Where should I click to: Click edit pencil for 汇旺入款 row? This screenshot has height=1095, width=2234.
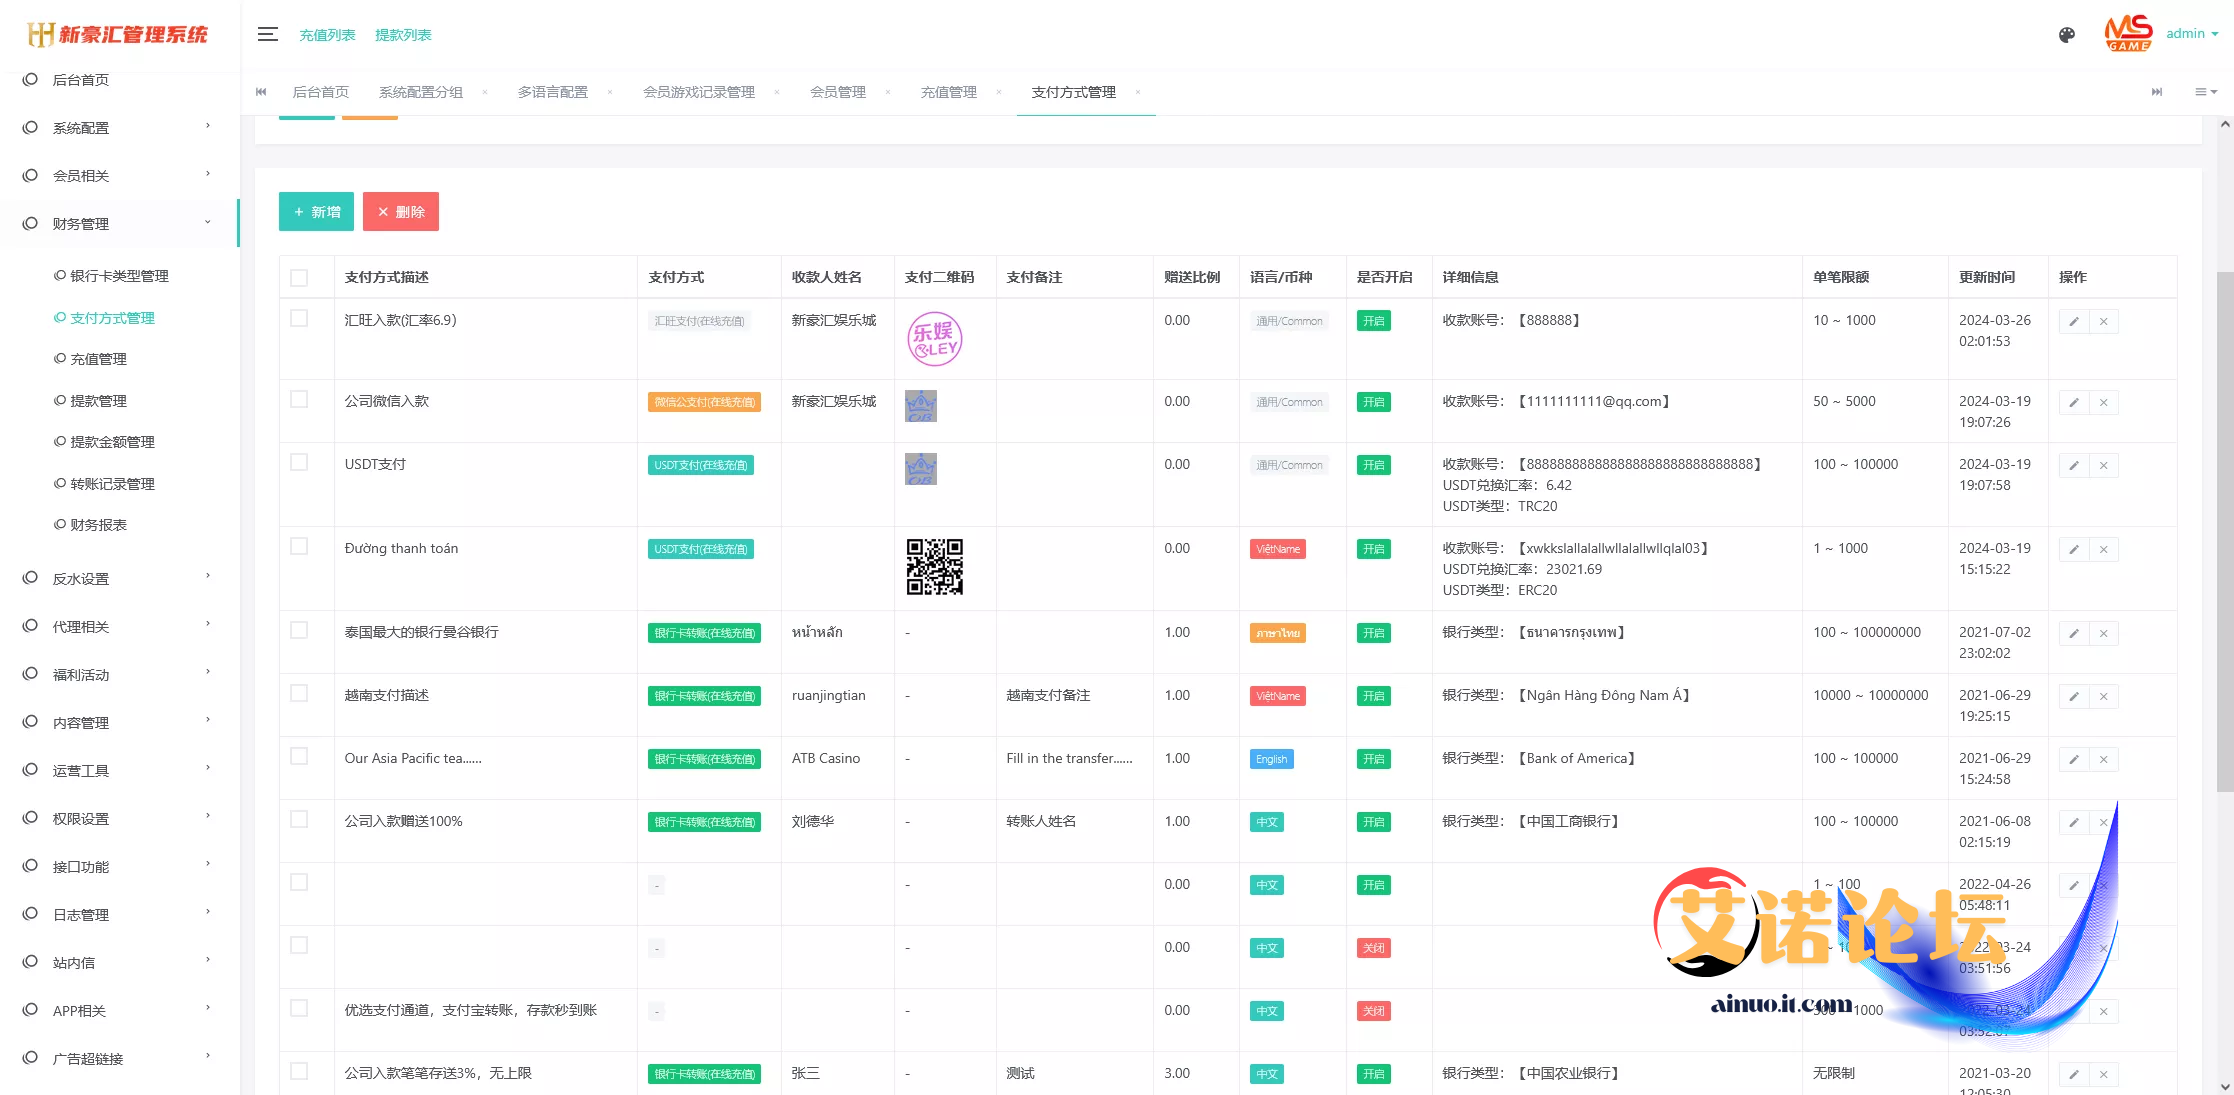(x=2074, y=322)
